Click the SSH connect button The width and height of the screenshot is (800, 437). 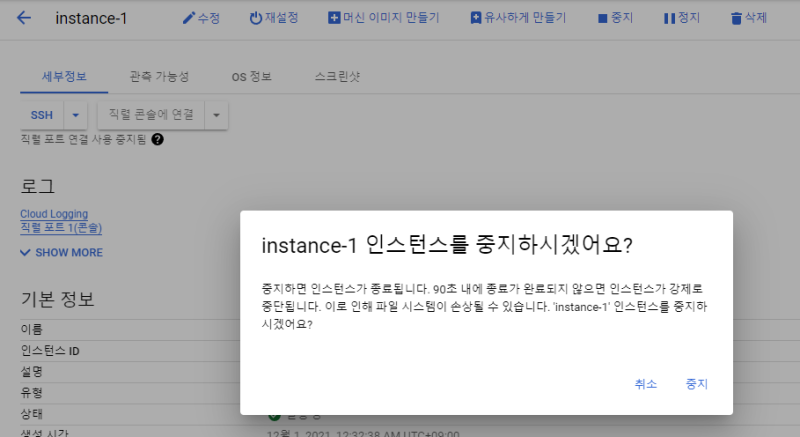[42, 115]
